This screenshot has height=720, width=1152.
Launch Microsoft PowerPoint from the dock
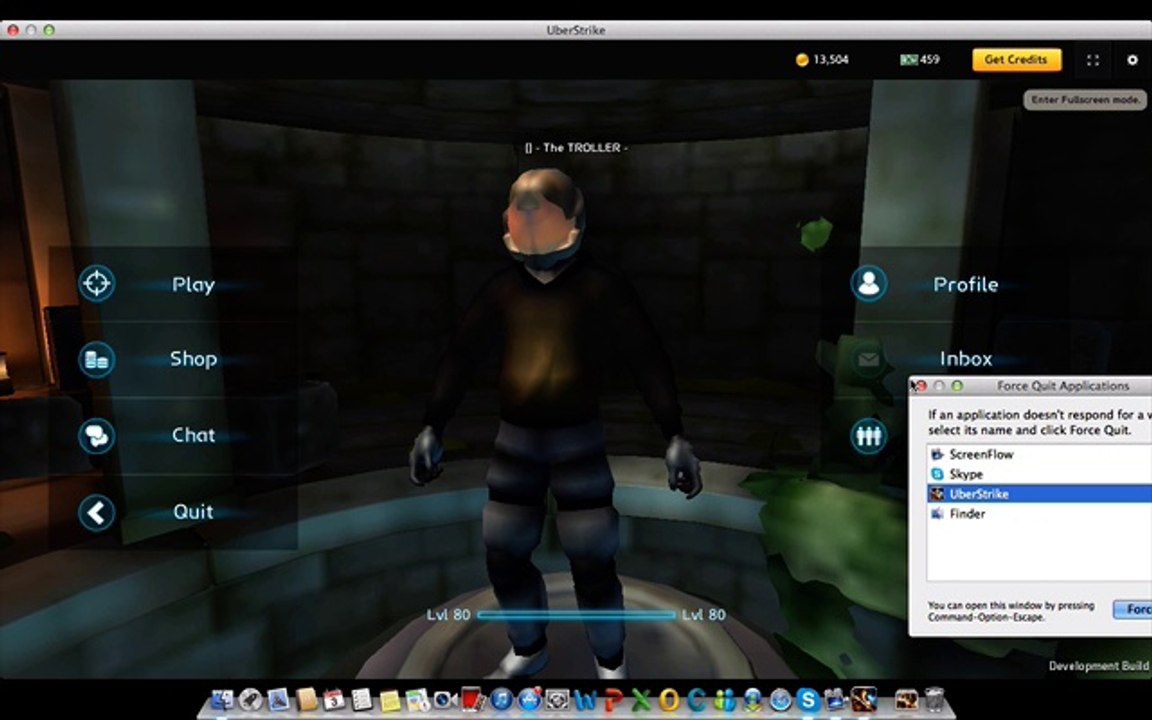click(x=613, y=699)
